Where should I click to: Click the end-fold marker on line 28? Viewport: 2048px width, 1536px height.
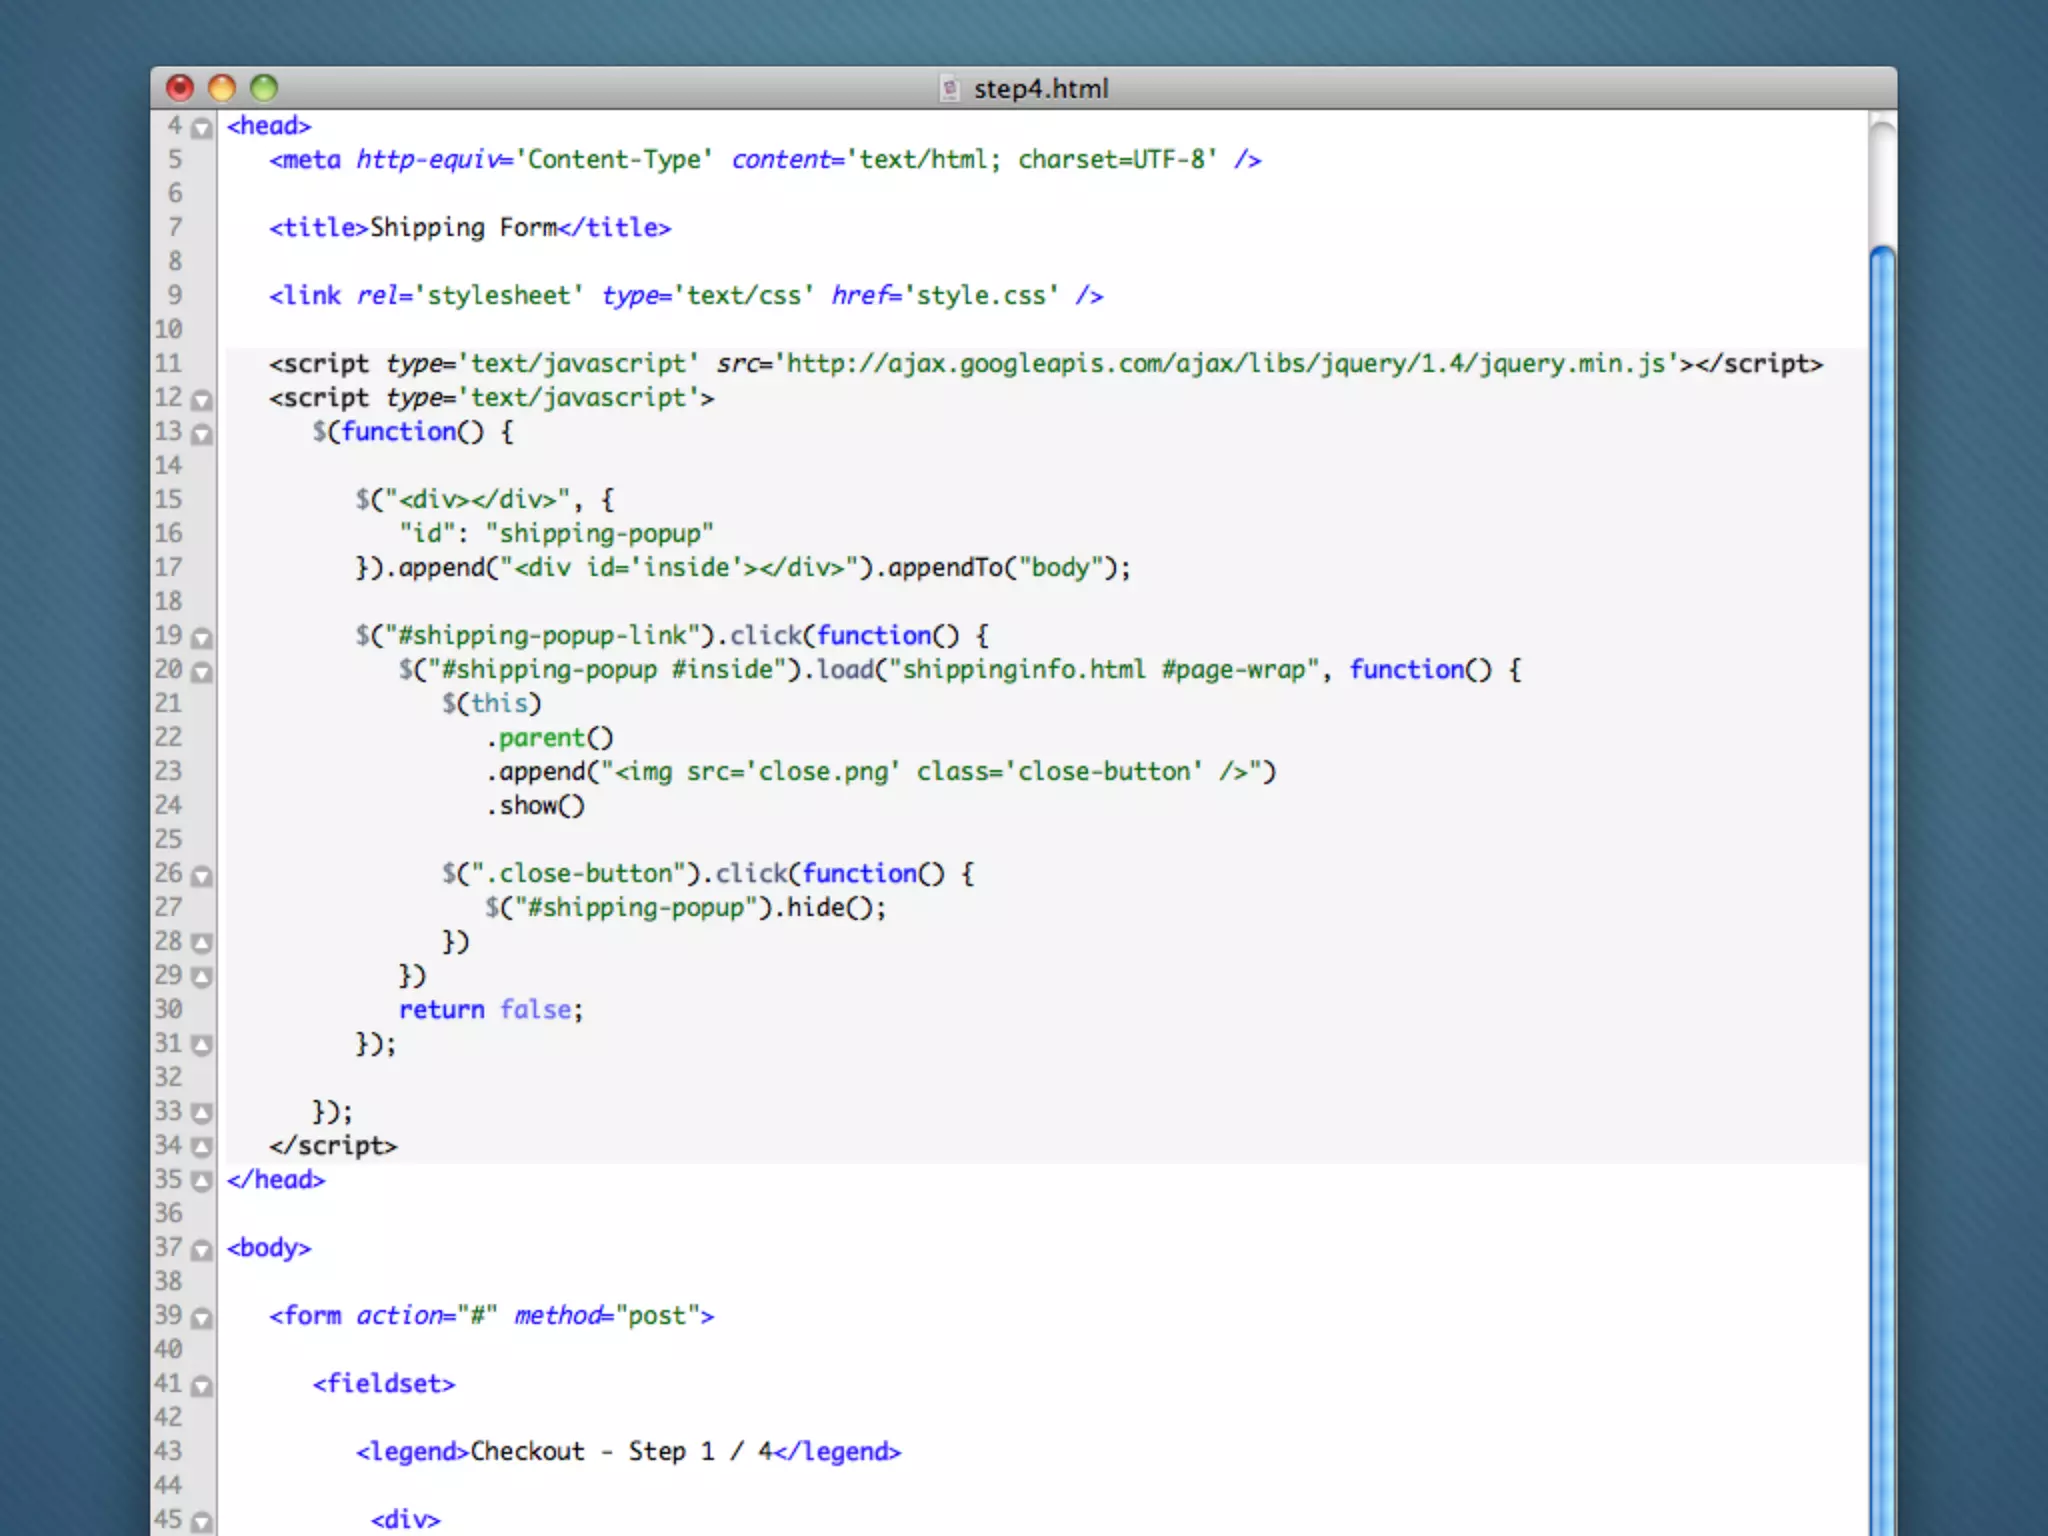point(202,943)
